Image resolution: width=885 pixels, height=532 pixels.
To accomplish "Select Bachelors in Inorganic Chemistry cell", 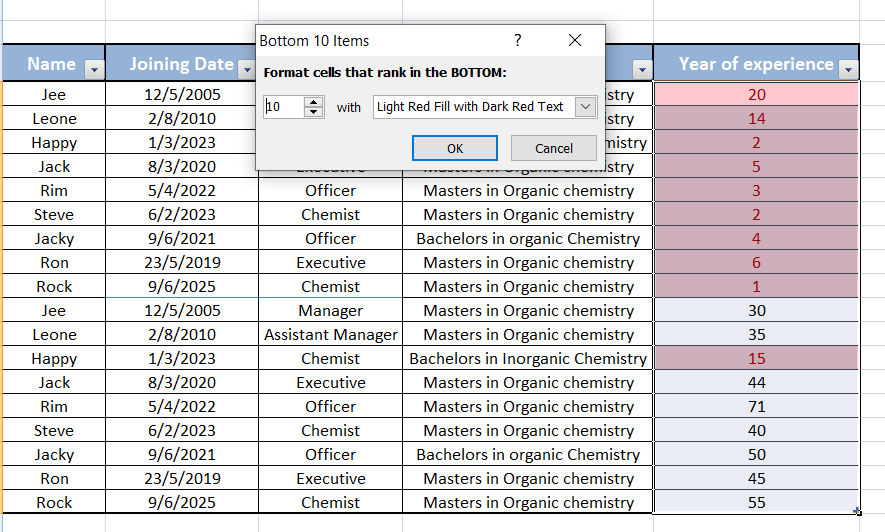I will [528, 358].
